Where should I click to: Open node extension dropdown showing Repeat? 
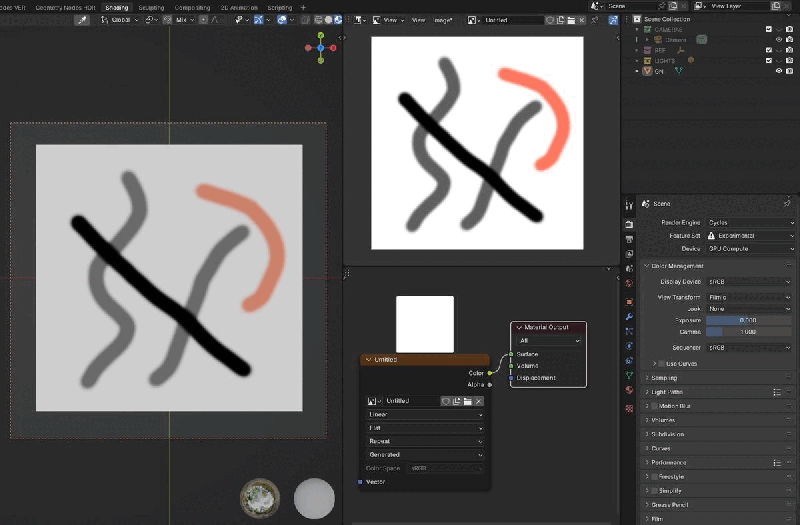[x=424, y=441]
